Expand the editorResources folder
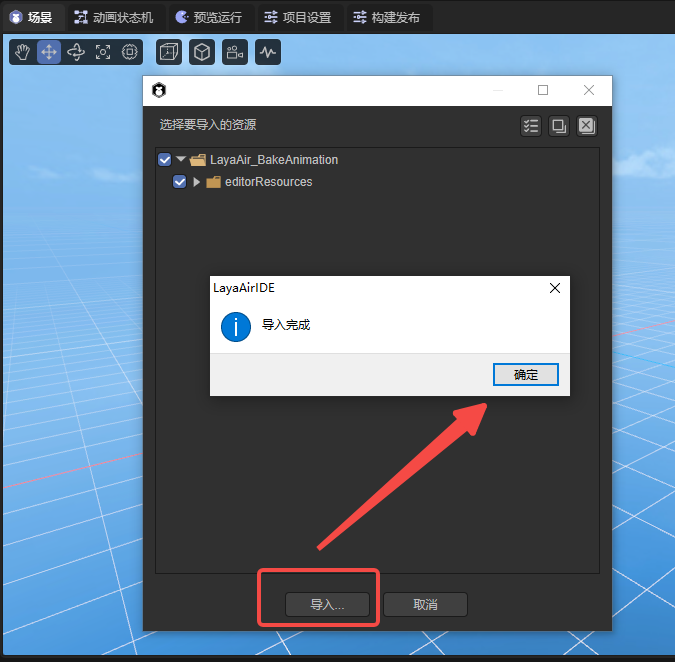Image resolution: width=675 pixels, height=662 pixels. pyautogui.click(x=196, y=182)
